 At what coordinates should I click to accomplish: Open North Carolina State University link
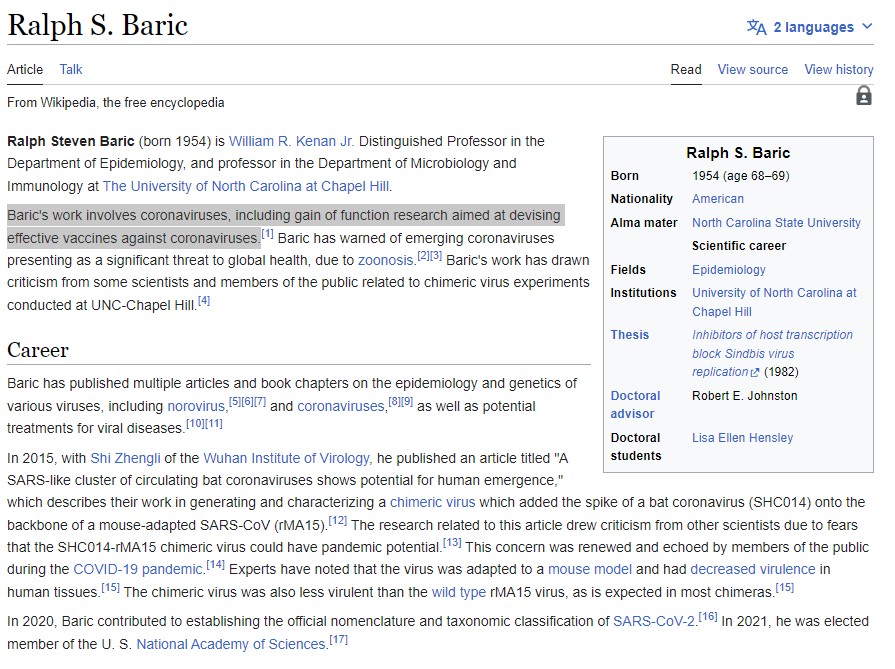[x=776, y=223]
